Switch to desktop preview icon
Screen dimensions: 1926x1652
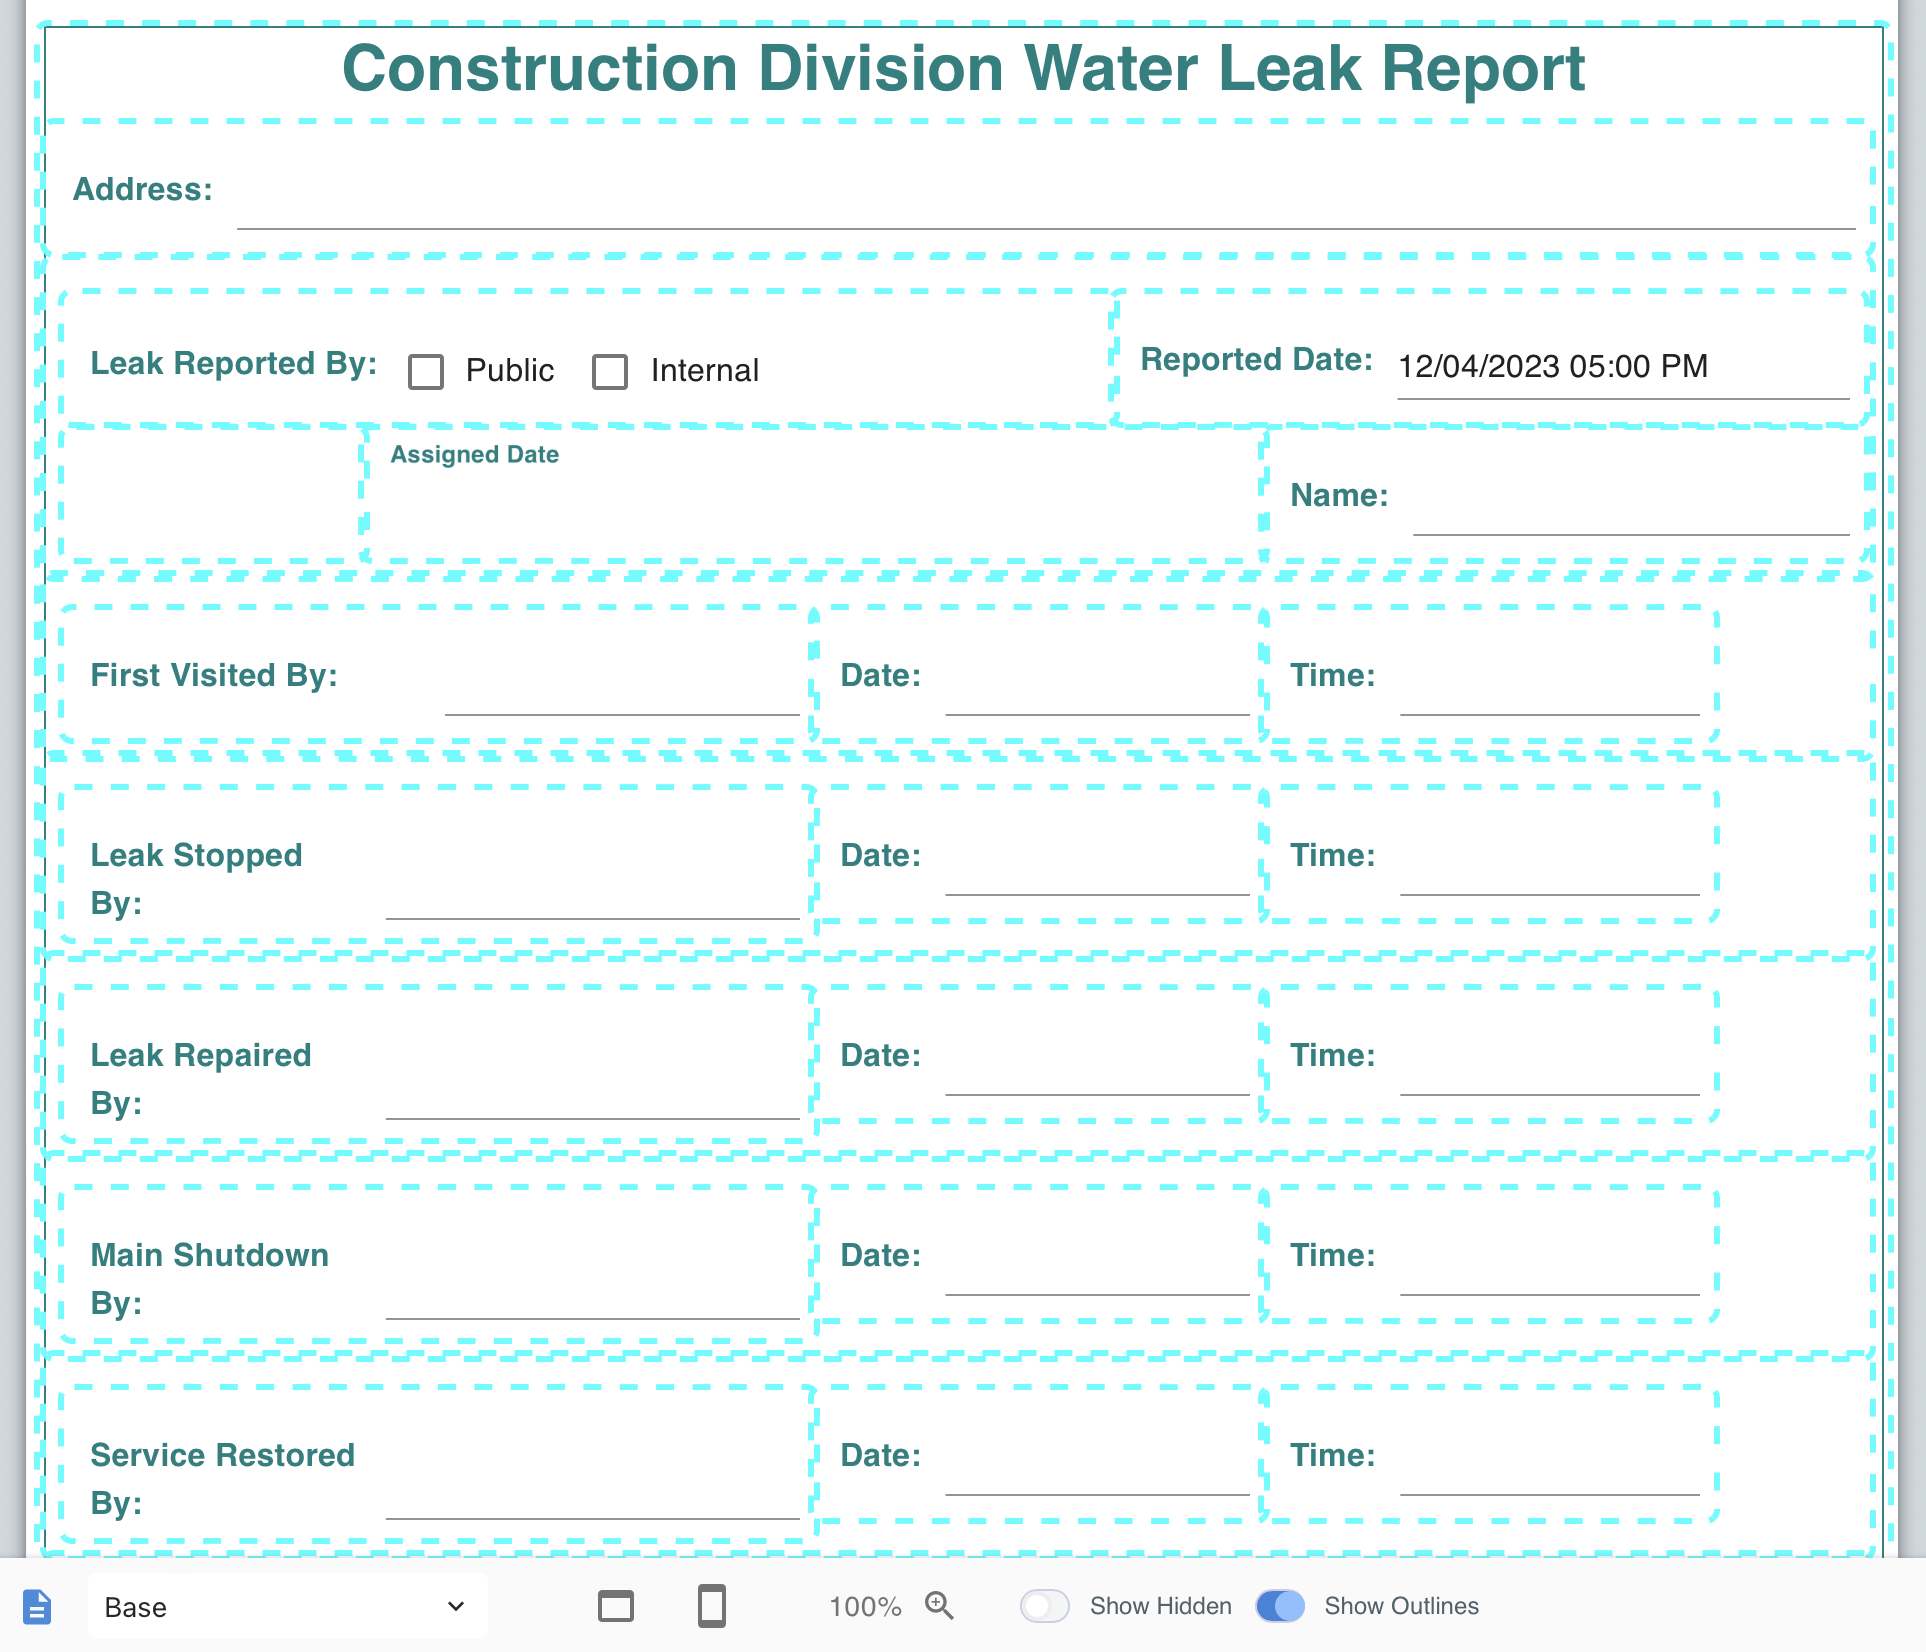615,1606
